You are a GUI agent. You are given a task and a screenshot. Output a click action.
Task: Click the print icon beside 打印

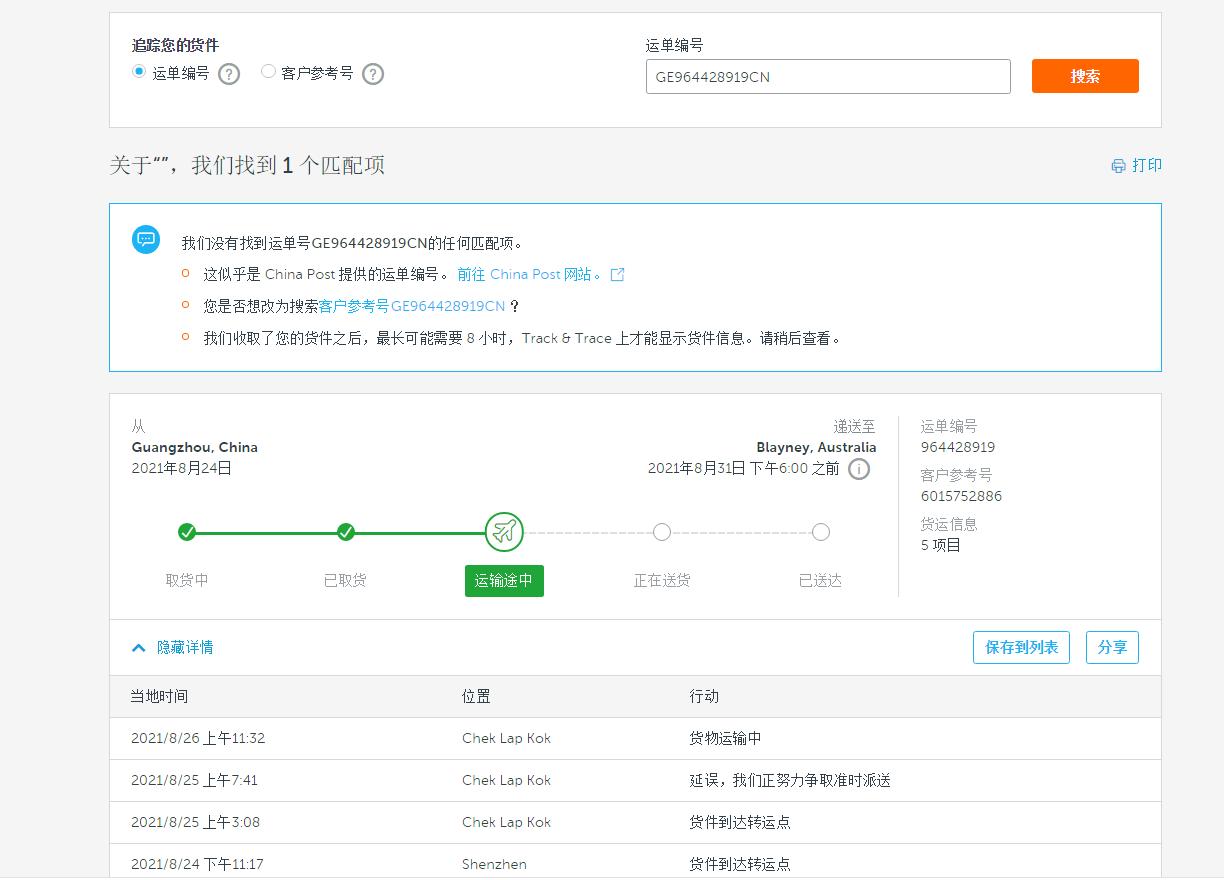tap(1118, 166)
